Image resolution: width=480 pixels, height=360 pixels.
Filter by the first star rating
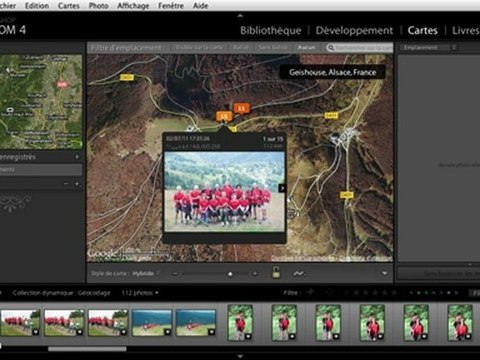[356, 293]
